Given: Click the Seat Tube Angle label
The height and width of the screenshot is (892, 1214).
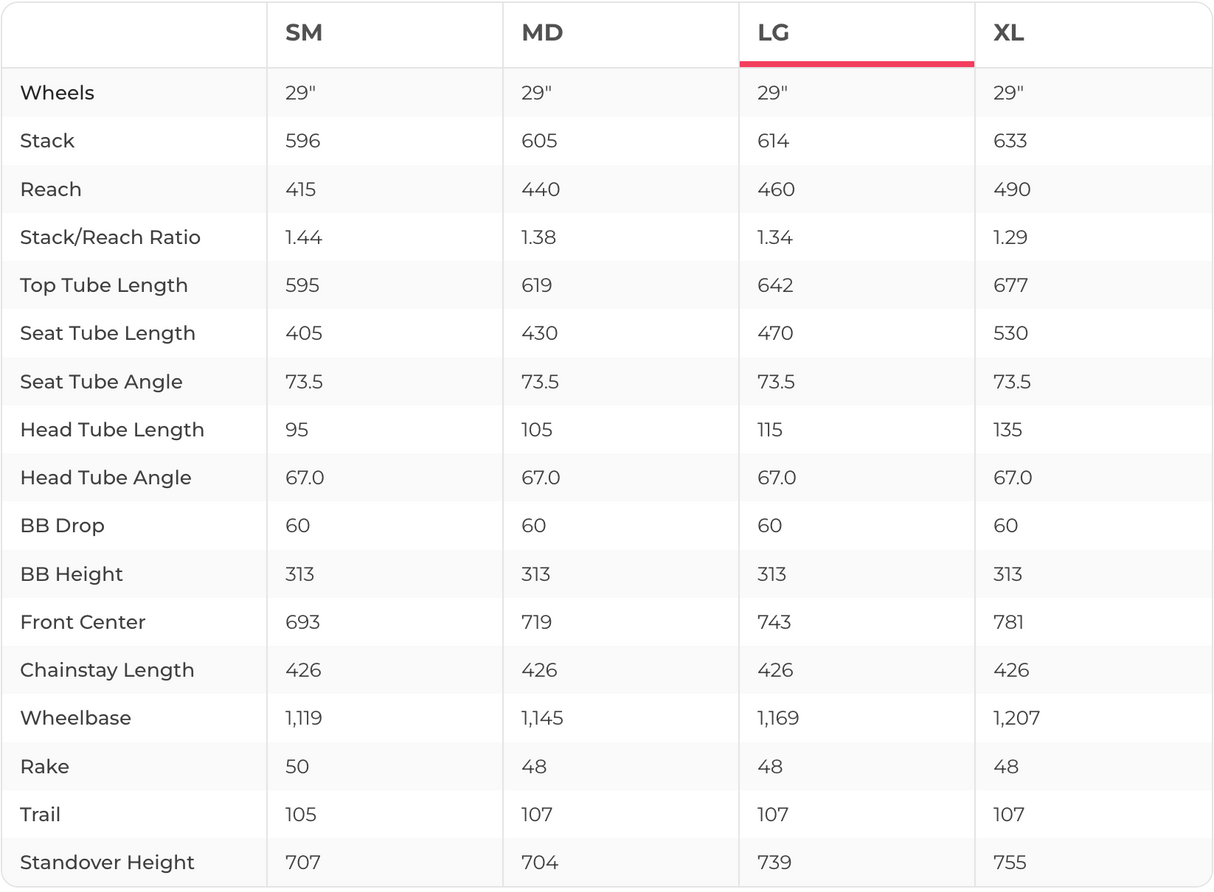Looking at the screenshot, I should point(101,382).
